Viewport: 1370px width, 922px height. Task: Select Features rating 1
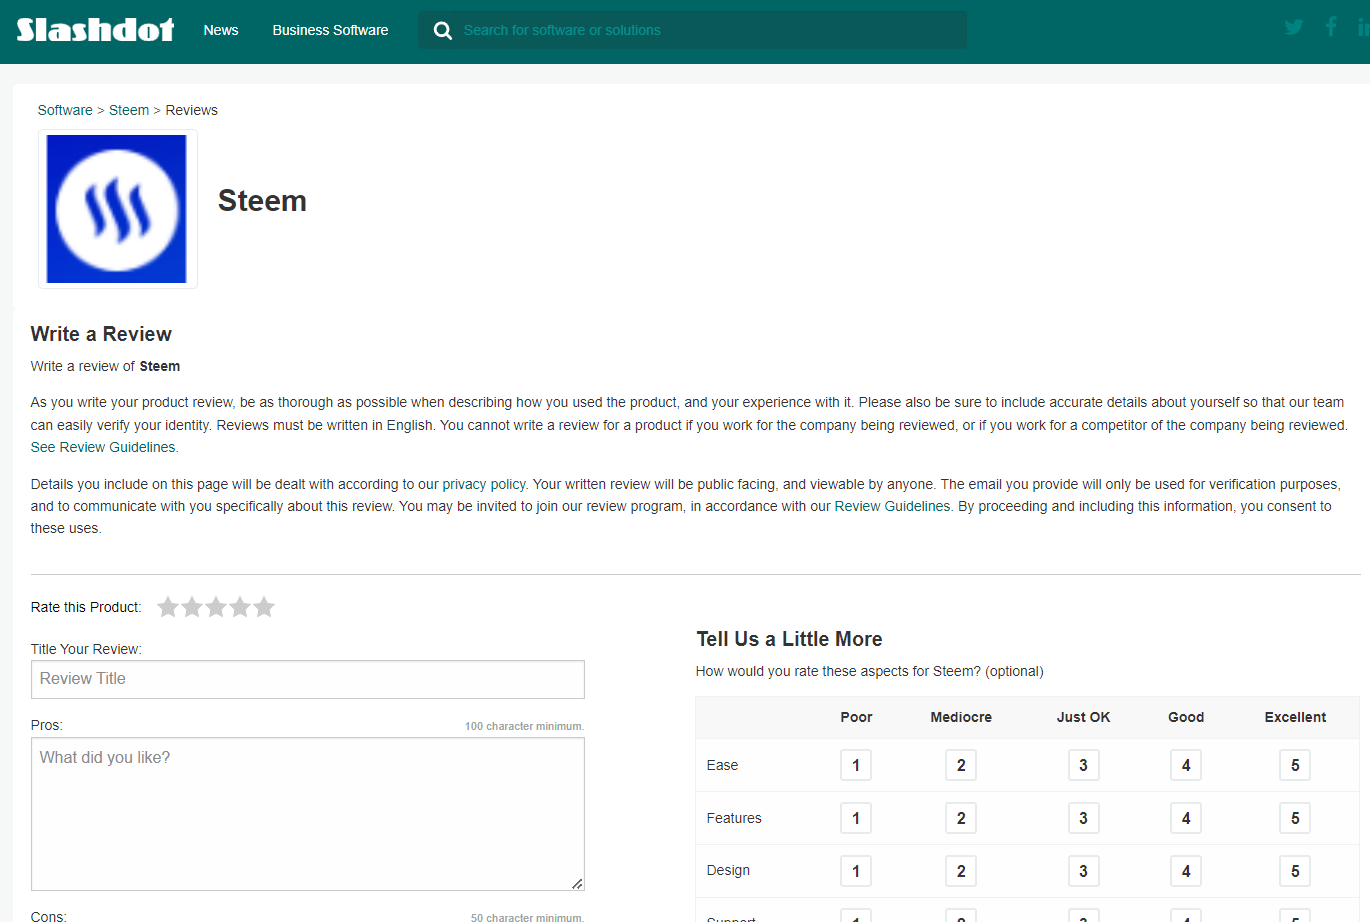[x=856, y=818]
